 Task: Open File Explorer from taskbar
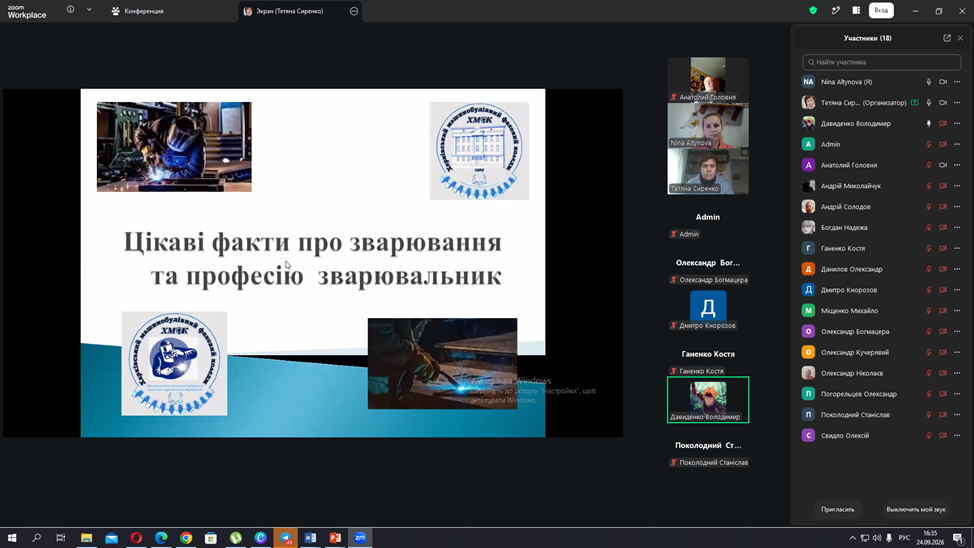coord(86,538)
